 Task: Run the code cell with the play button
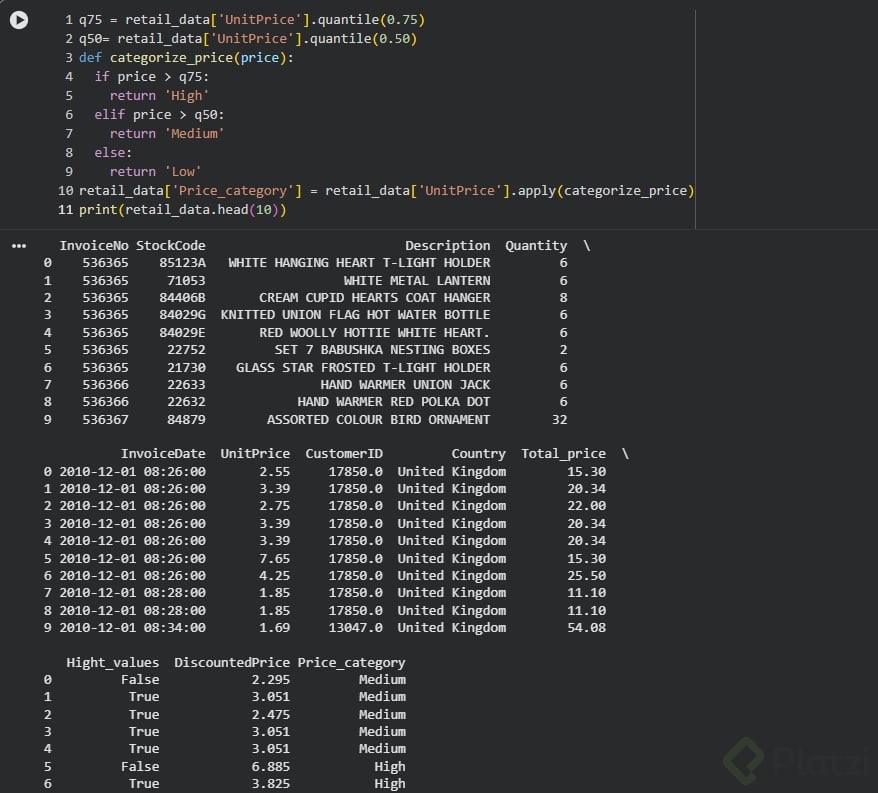point(19,20)
